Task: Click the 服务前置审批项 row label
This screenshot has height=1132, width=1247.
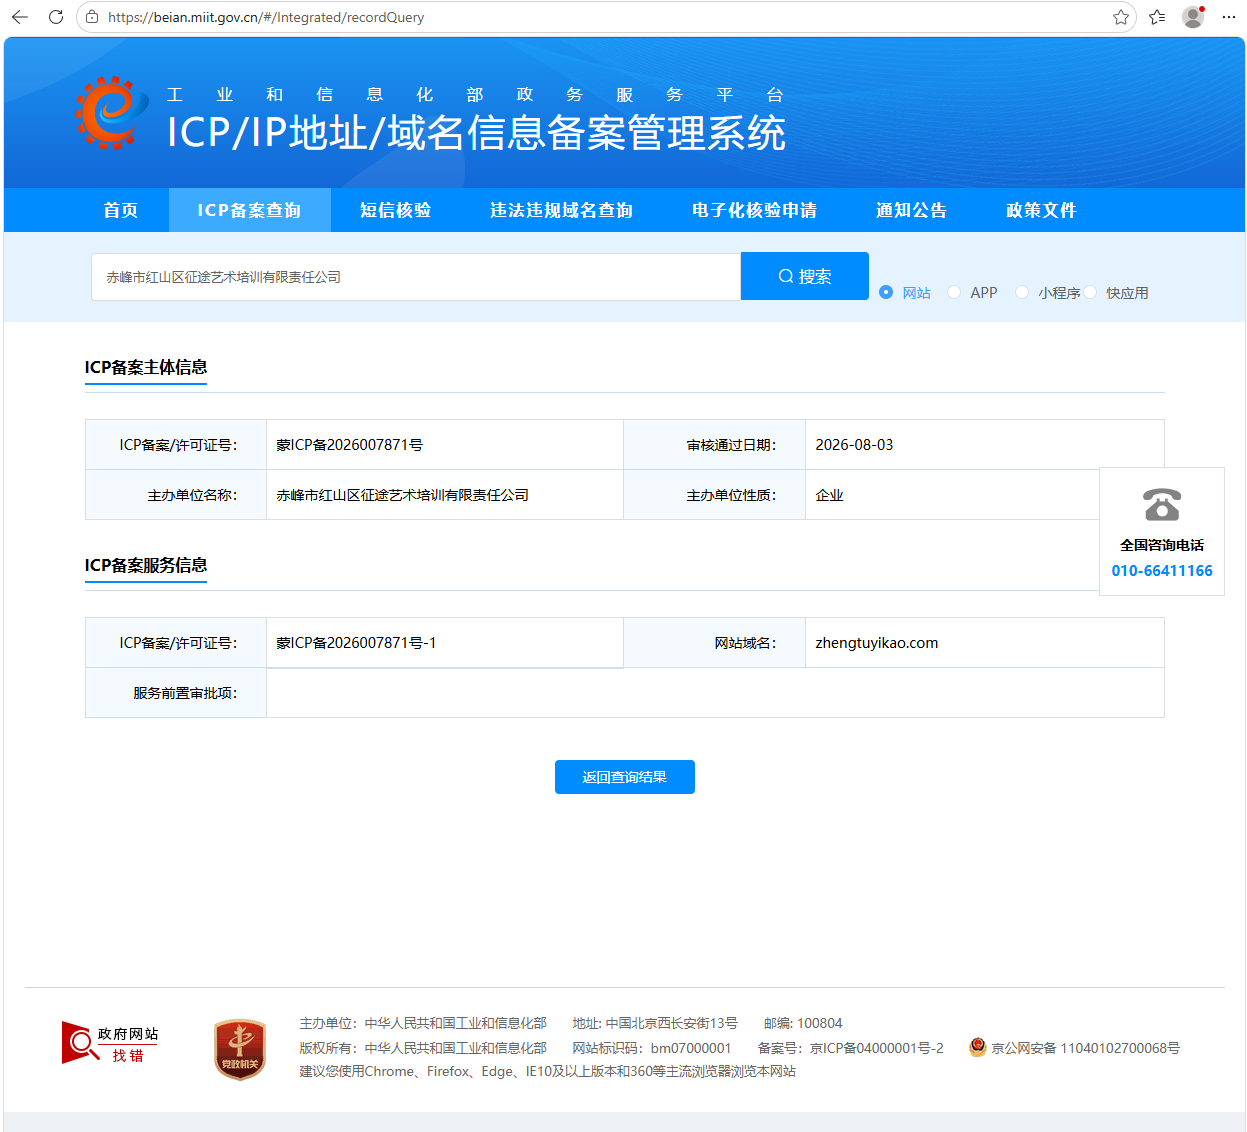Action: click(186, 693)
